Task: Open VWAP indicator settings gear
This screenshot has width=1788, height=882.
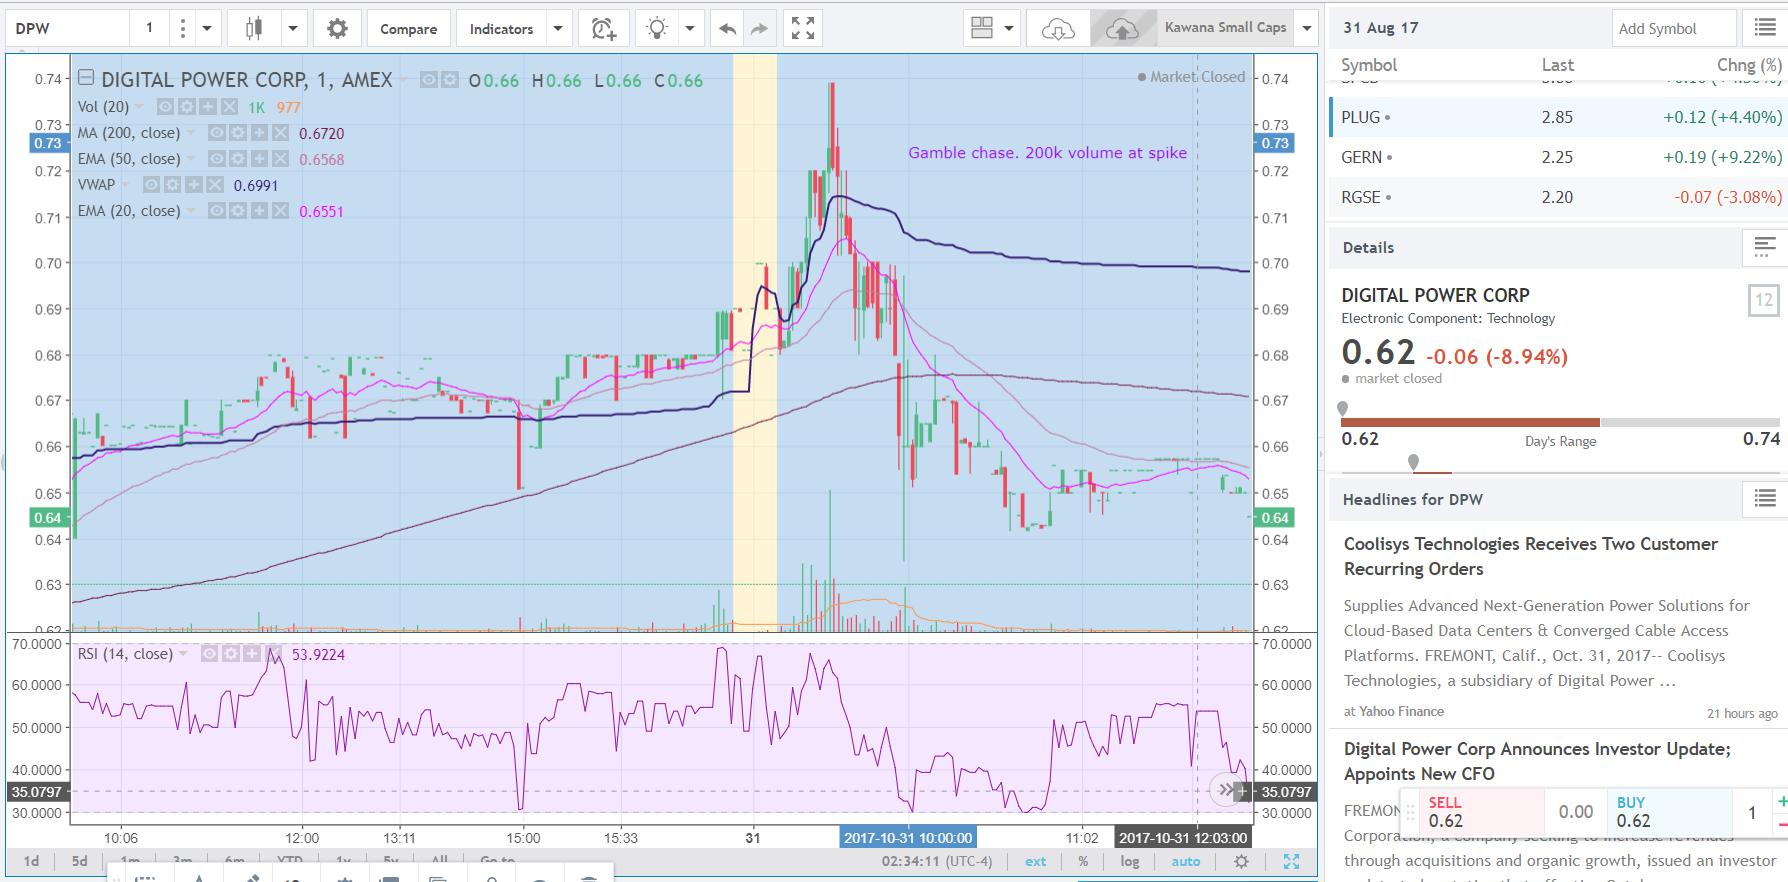Action: point(172,185)
